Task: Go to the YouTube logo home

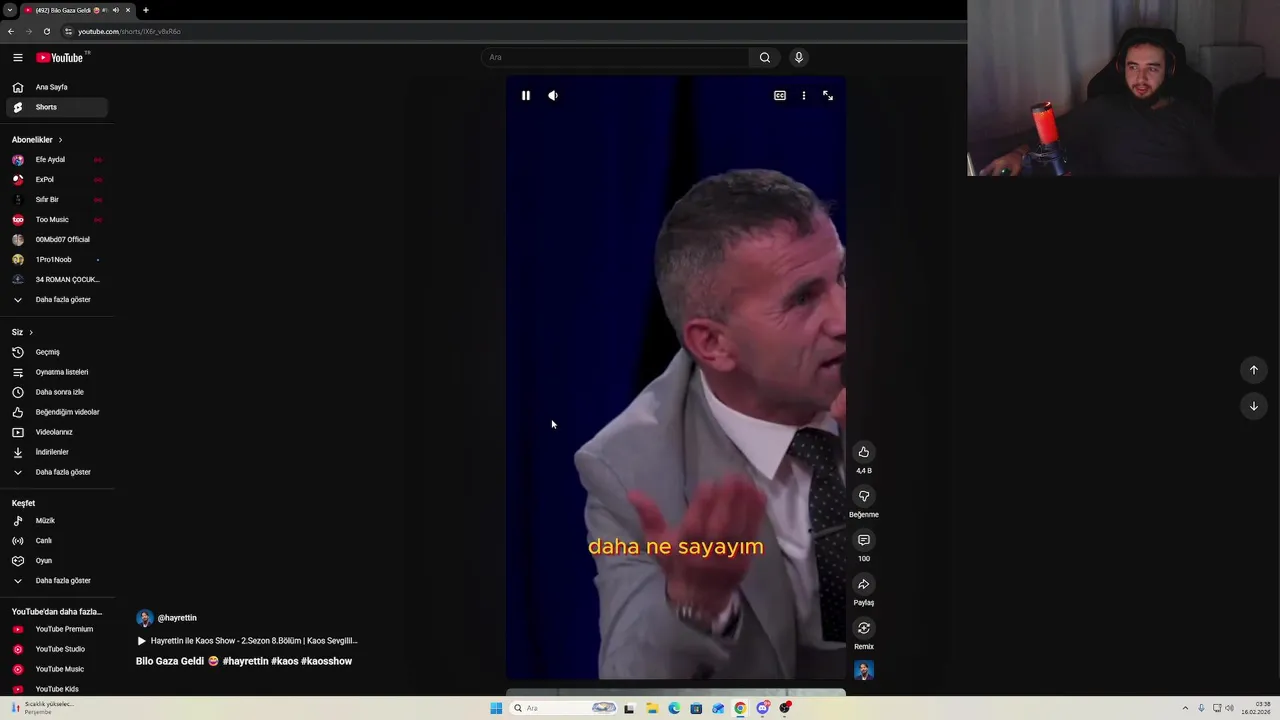Action: (61, 58)
